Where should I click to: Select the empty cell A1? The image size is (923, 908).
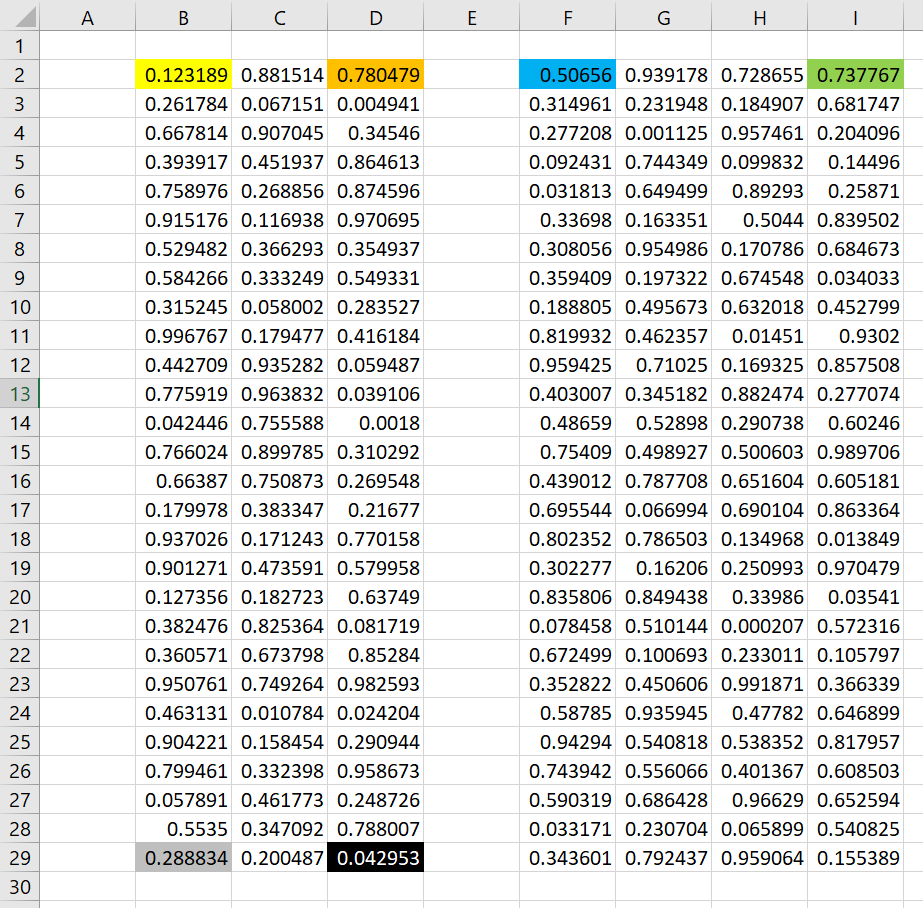coord(87,46)
